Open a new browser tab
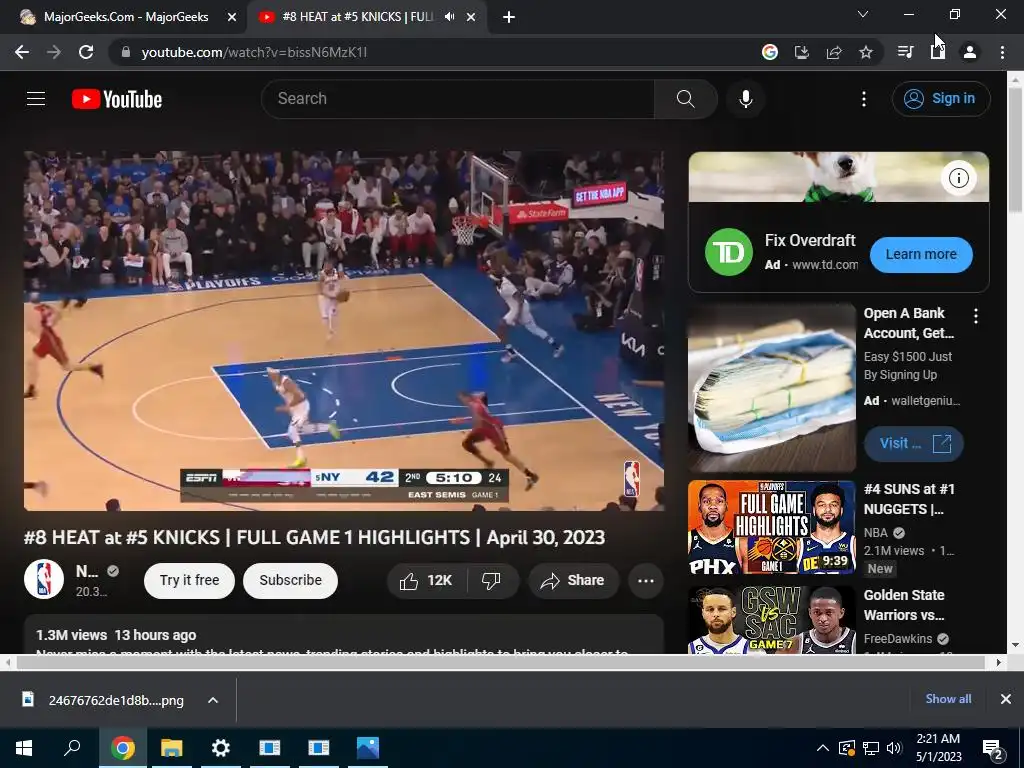This screenshot has width=1024, height=768. click(x=509, y=18)
